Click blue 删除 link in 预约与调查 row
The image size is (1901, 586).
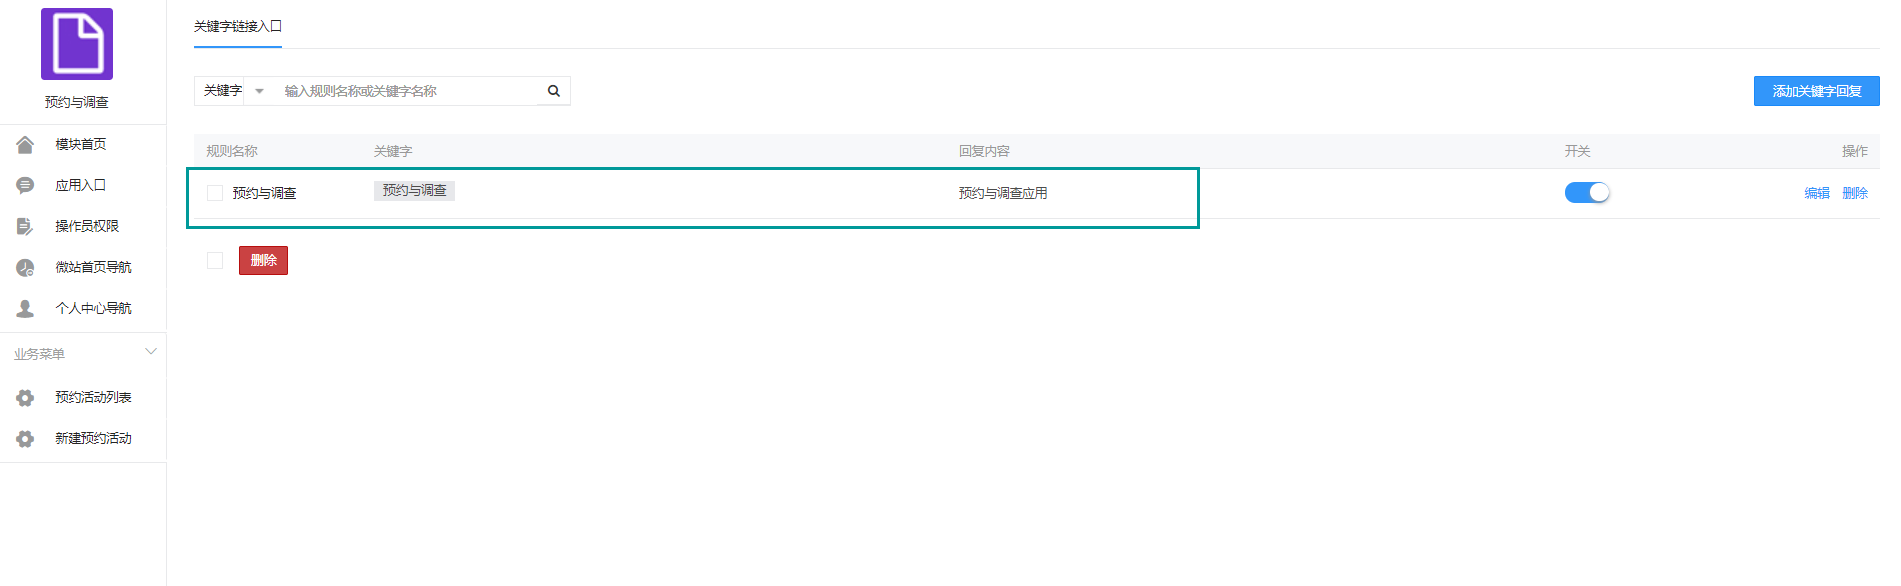pos(1855,193)
